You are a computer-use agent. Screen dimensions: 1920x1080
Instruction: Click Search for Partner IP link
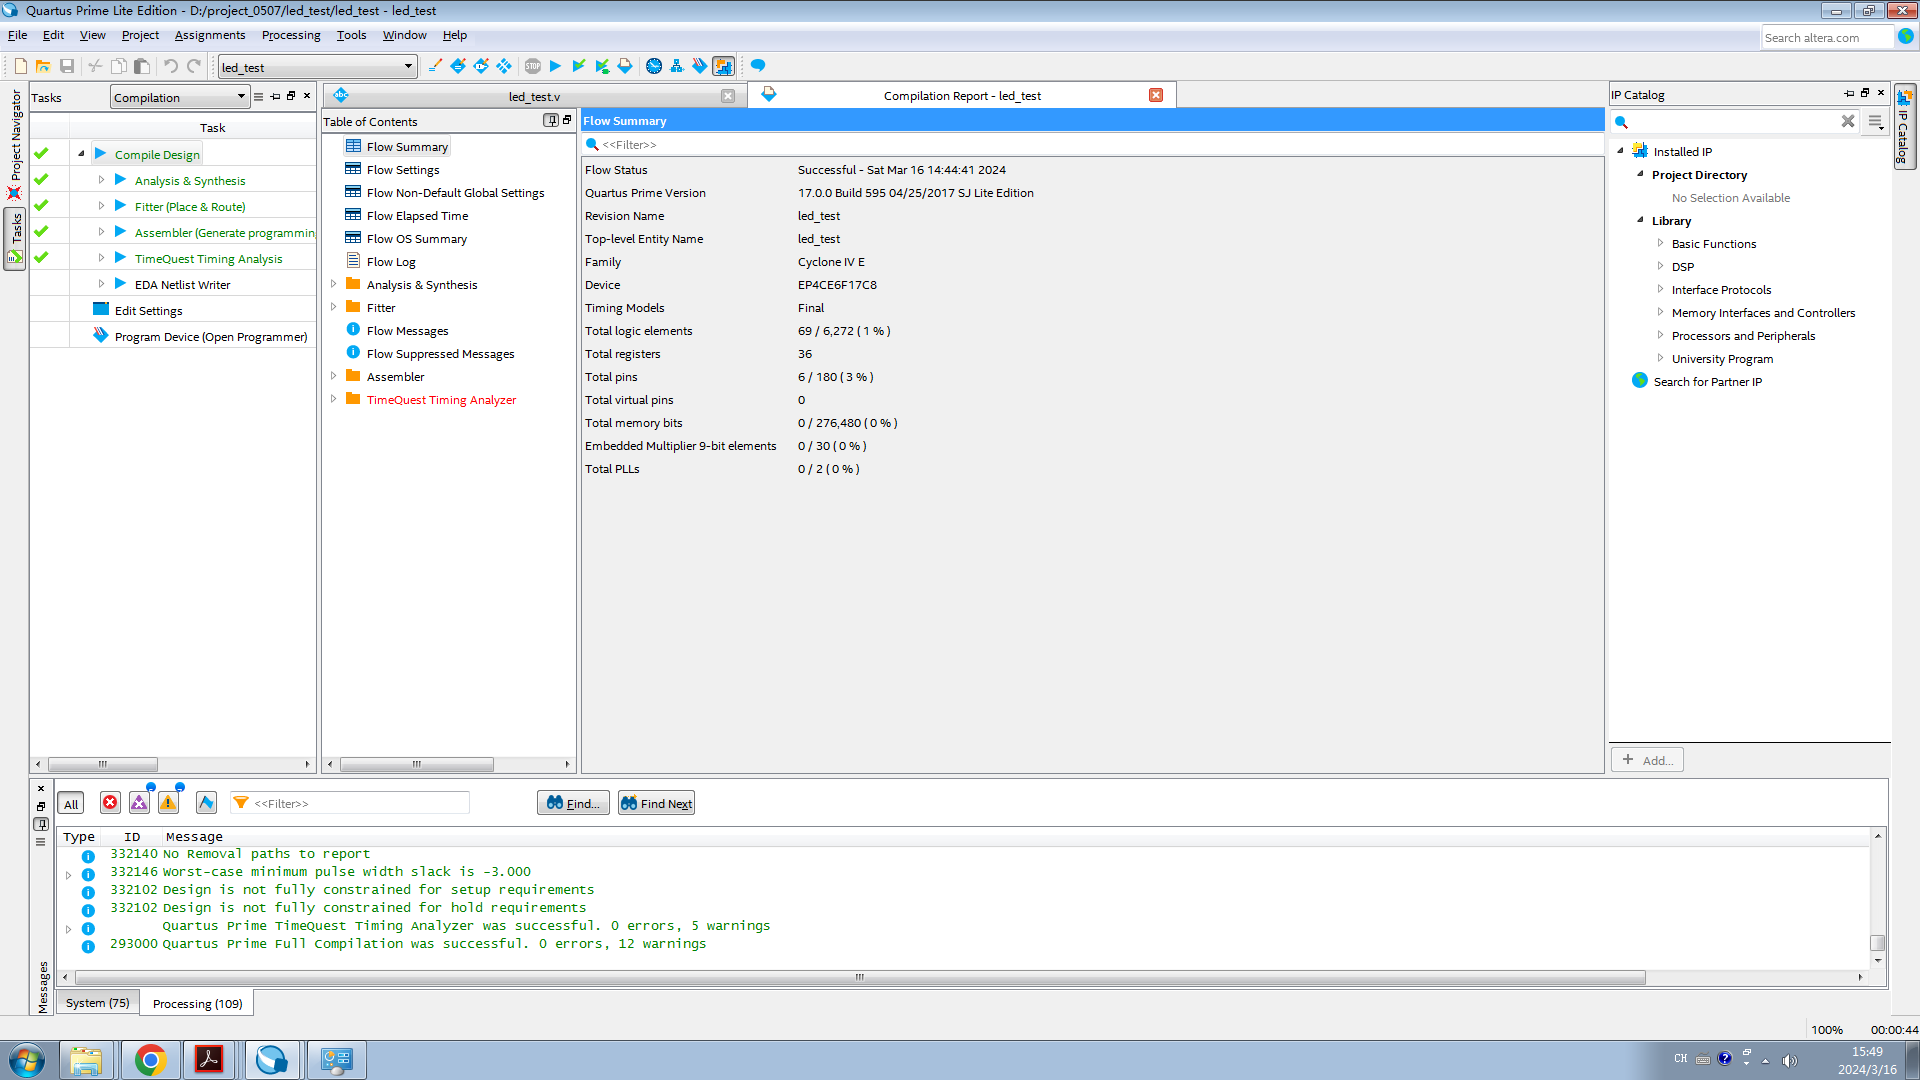[x=1707, y=381]
